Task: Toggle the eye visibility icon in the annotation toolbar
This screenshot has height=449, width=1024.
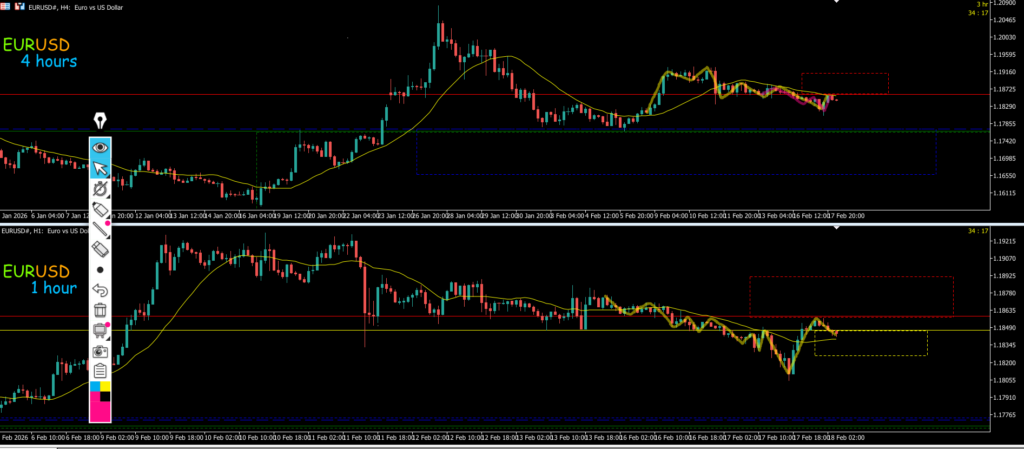Action: tap(100, 146)
